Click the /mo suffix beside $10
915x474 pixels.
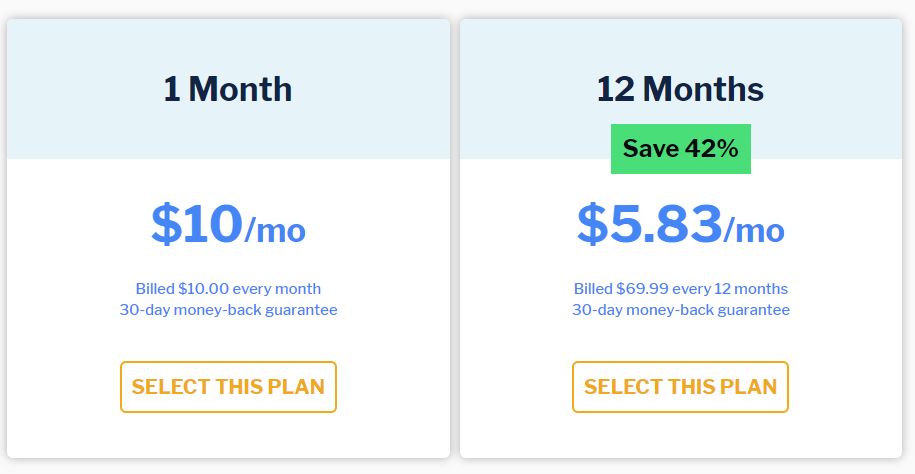tap(275, 230)
